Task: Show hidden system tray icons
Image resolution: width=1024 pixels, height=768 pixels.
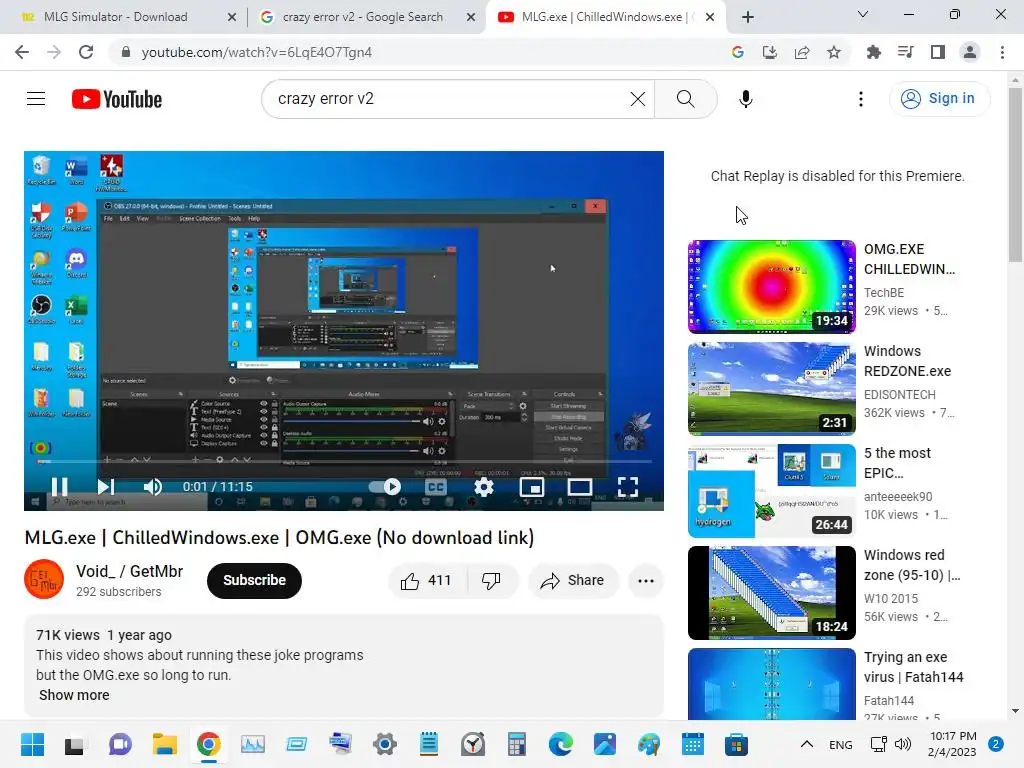Action: tap(807, 744)
